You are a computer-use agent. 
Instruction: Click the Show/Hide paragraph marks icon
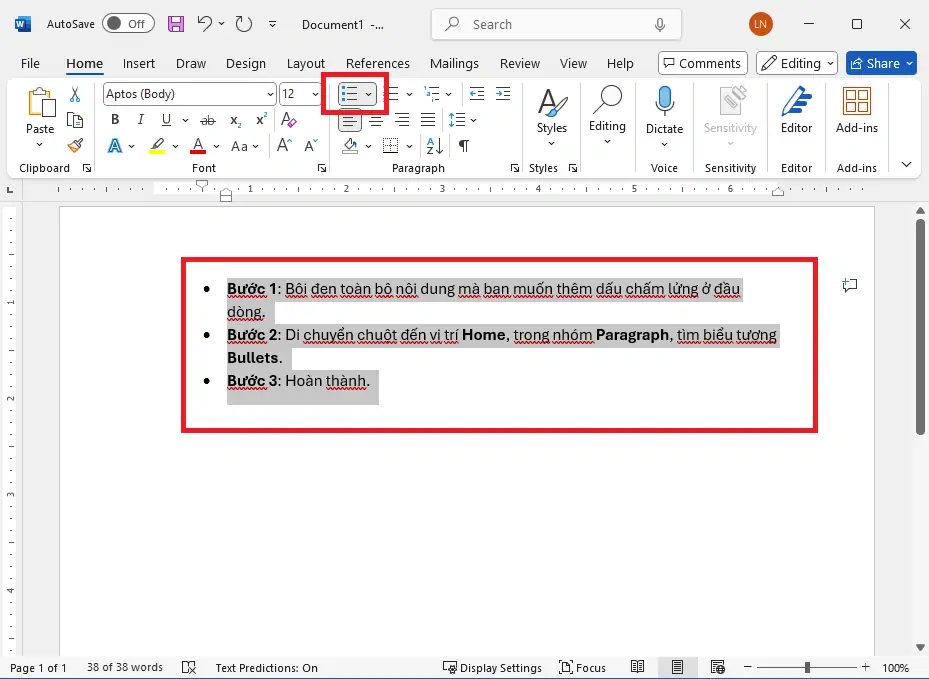[464, 146]
